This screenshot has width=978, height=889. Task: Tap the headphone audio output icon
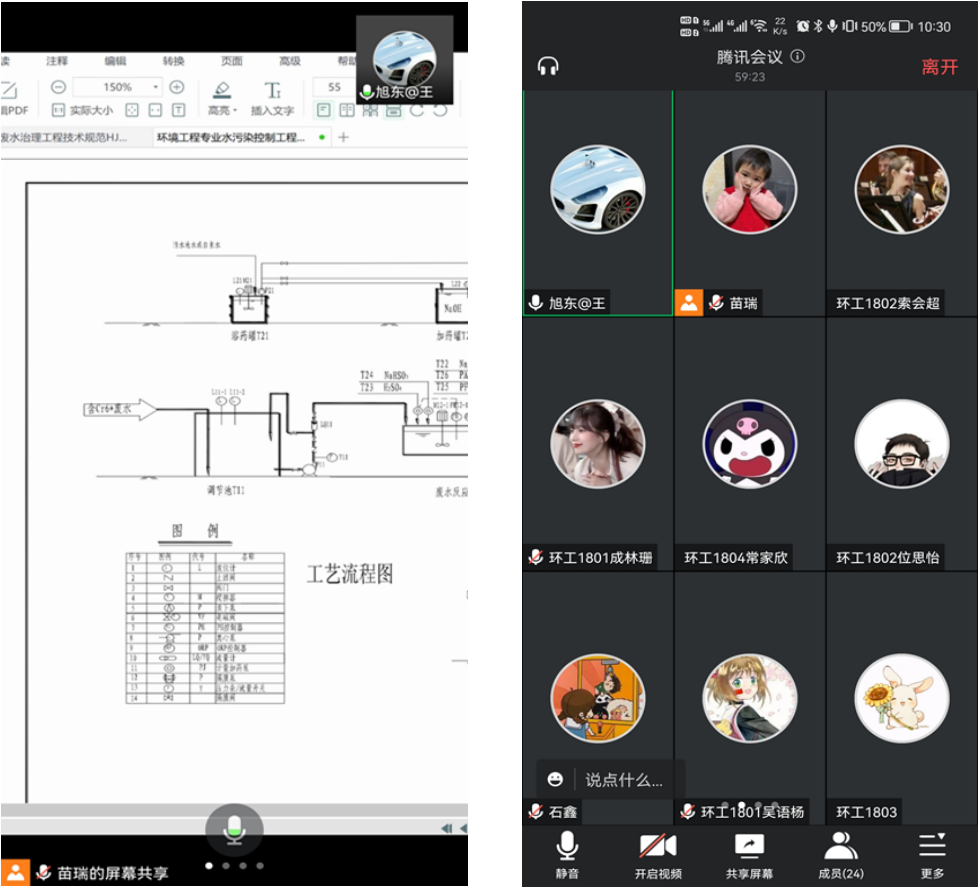point(548,67)
